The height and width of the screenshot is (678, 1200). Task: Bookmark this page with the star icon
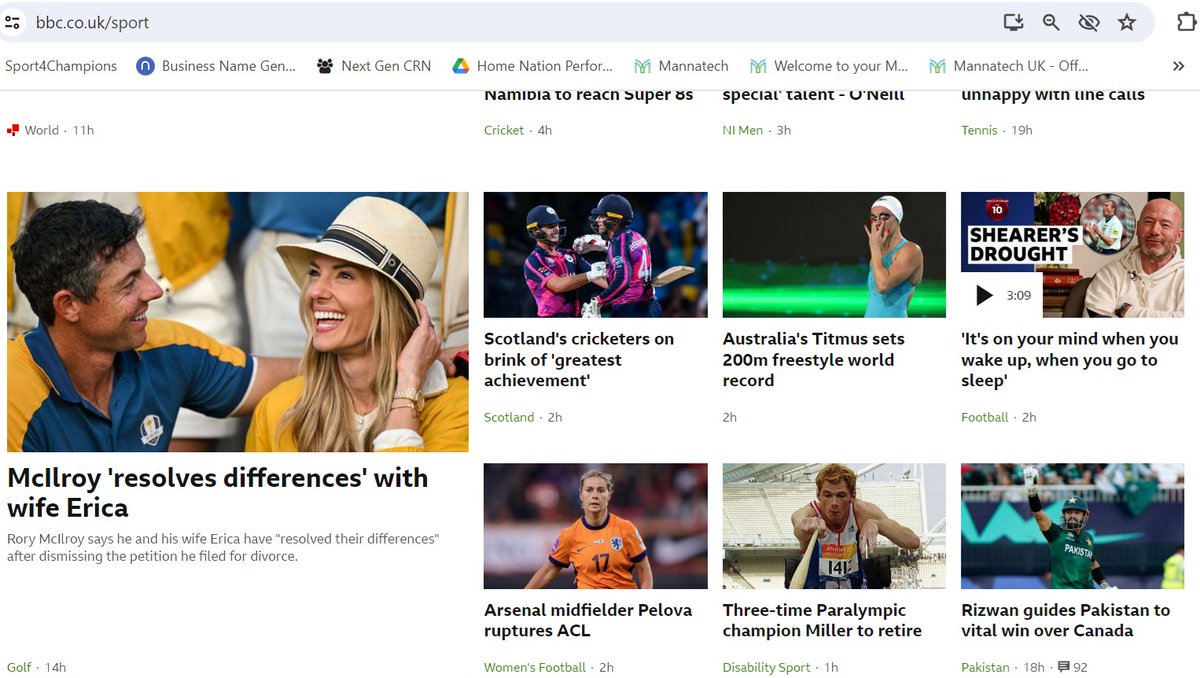[1127, 22]
